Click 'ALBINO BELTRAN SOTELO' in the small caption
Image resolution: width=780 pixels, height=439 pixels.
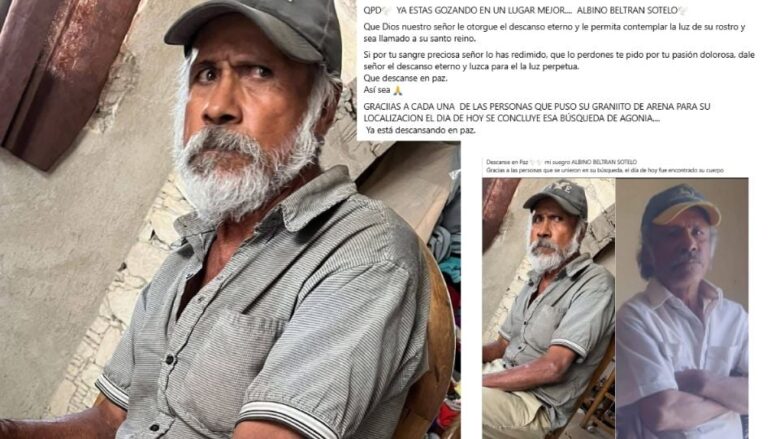(603, 162)
